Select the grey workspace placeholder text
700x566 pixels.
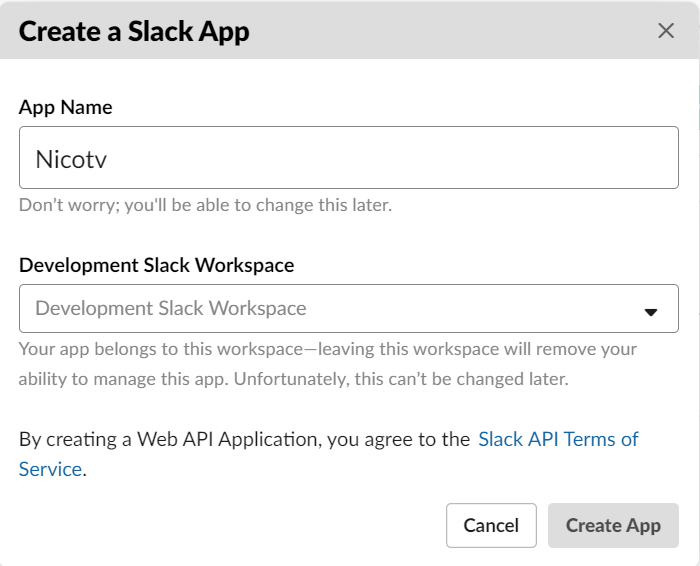tap(171, 308)
